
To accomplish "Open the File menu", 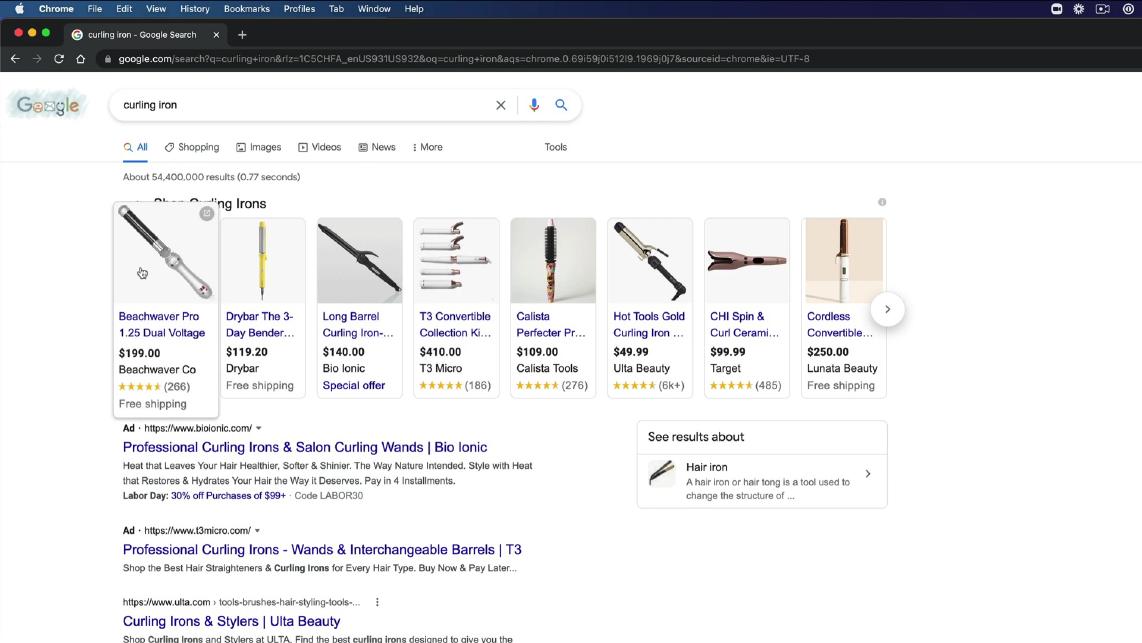I will (x=95, y=9).
